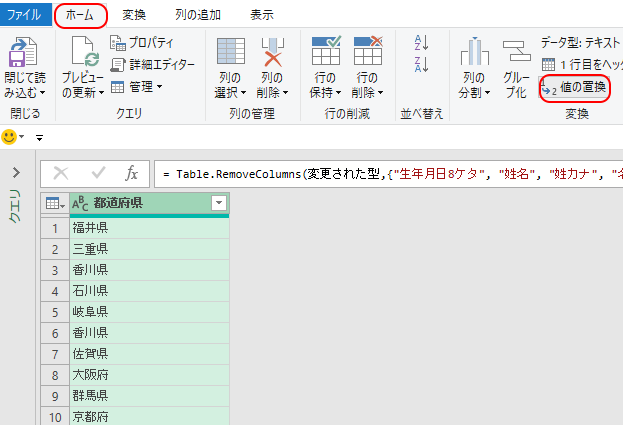
Task: Select the 都道府県 column header
Action: 149,204
